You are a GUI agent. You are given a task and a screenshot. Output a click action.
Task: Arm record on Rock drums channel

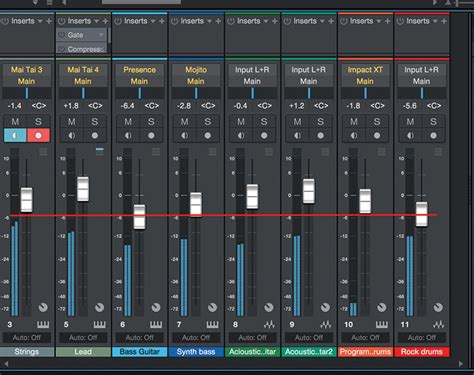coord(433,136)
